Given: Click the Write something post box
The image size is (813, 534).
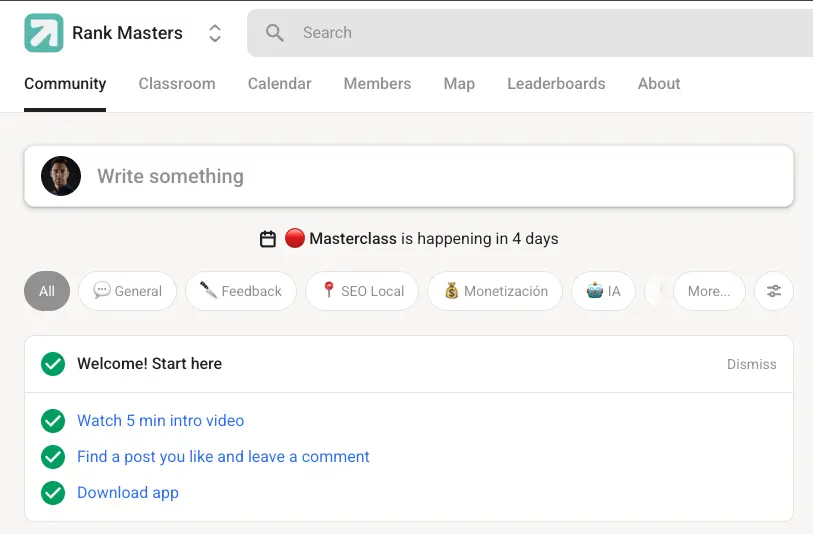Looking at the screenshot, I should point(409,176).
